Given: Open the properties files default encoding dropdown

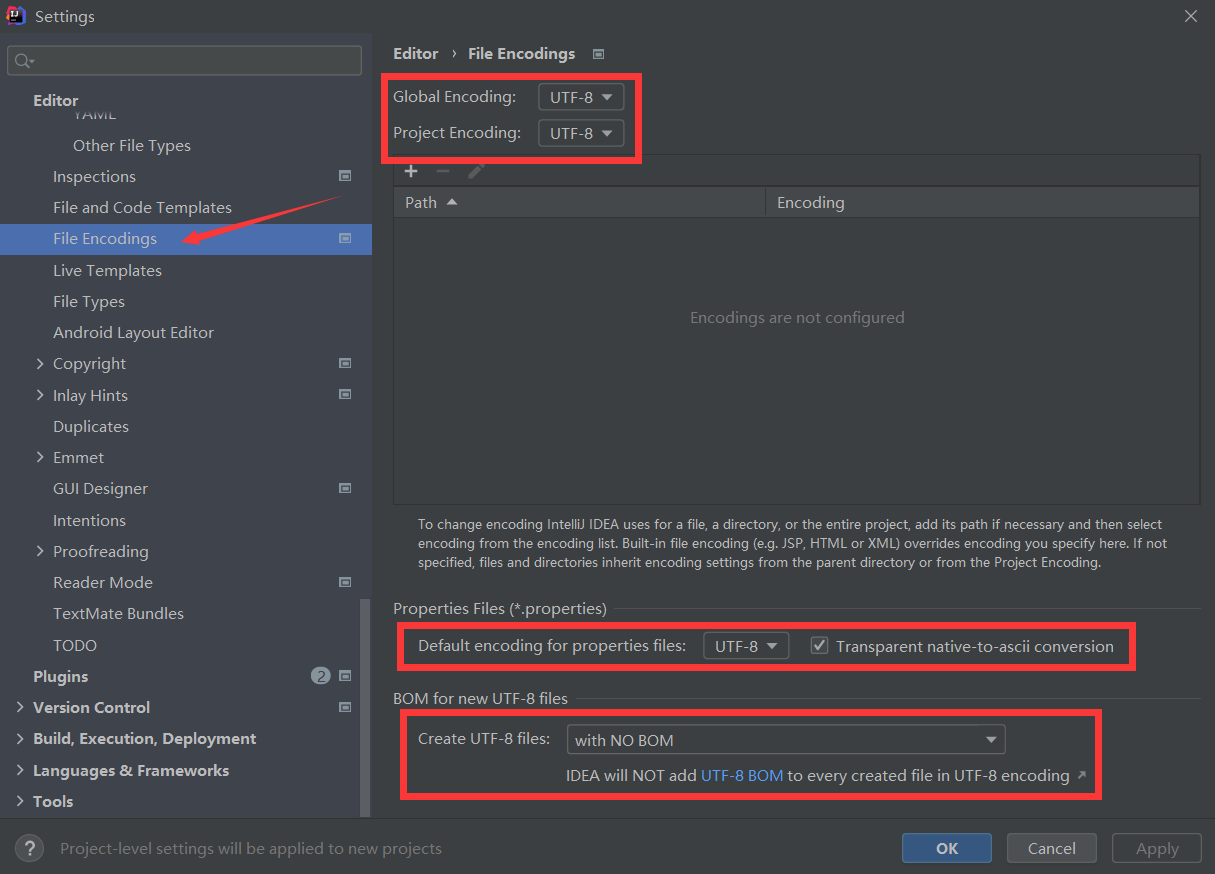Looking at the screenshot, I should click(746, 646).
